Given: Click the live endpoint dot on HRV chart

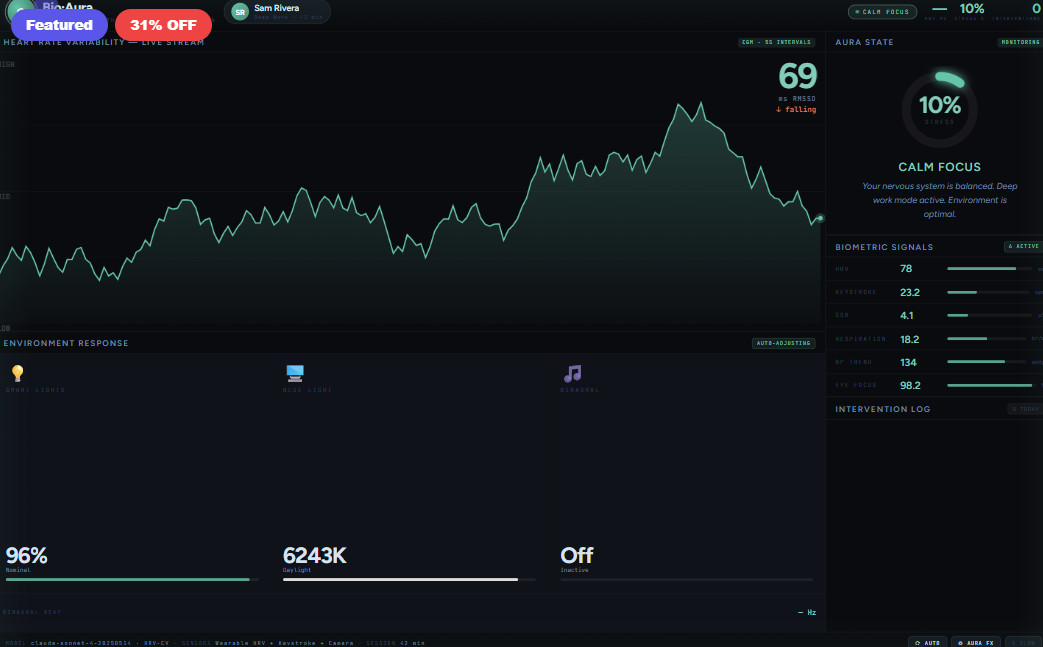Looking at the screenshot, I should [x=820, y=218].
